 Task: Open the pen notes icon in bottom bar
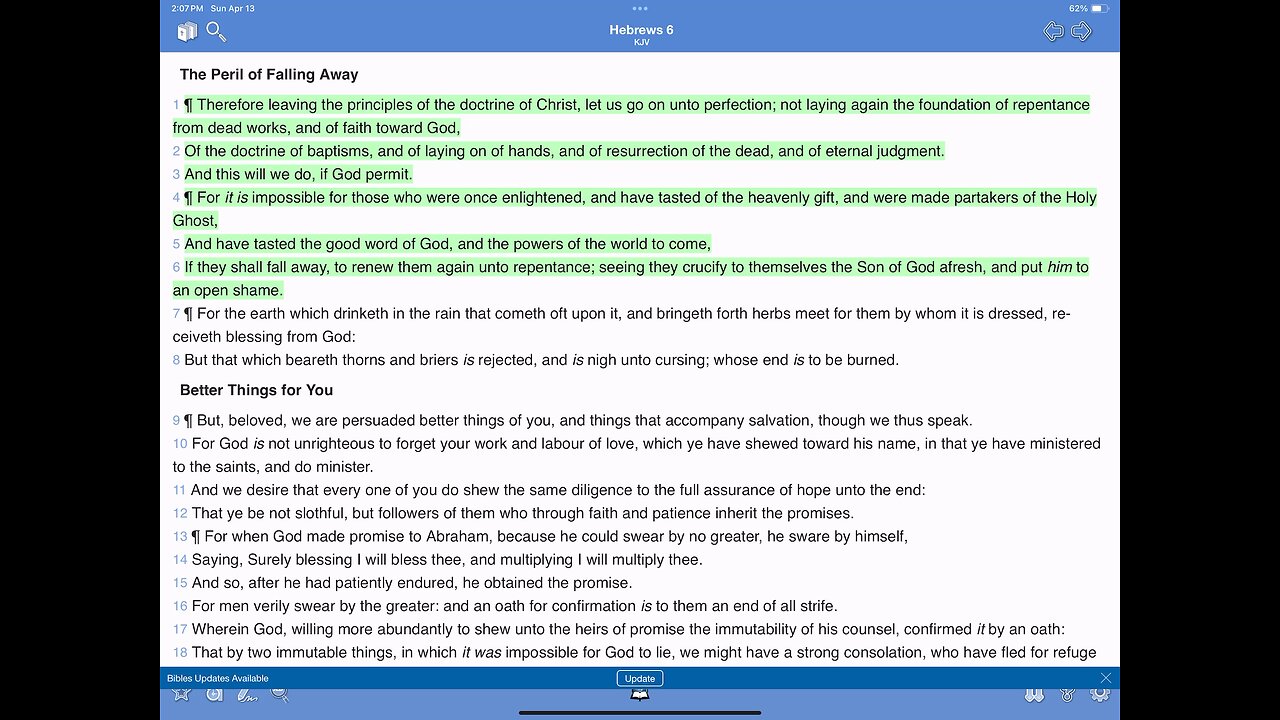coord(247,694)
